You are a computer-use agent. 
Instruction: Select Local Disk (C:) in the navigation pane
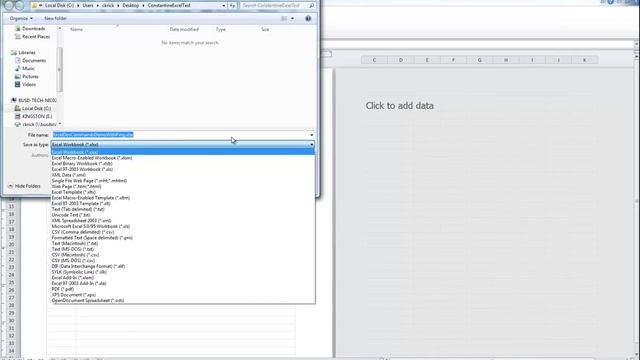tap(36, 109)
